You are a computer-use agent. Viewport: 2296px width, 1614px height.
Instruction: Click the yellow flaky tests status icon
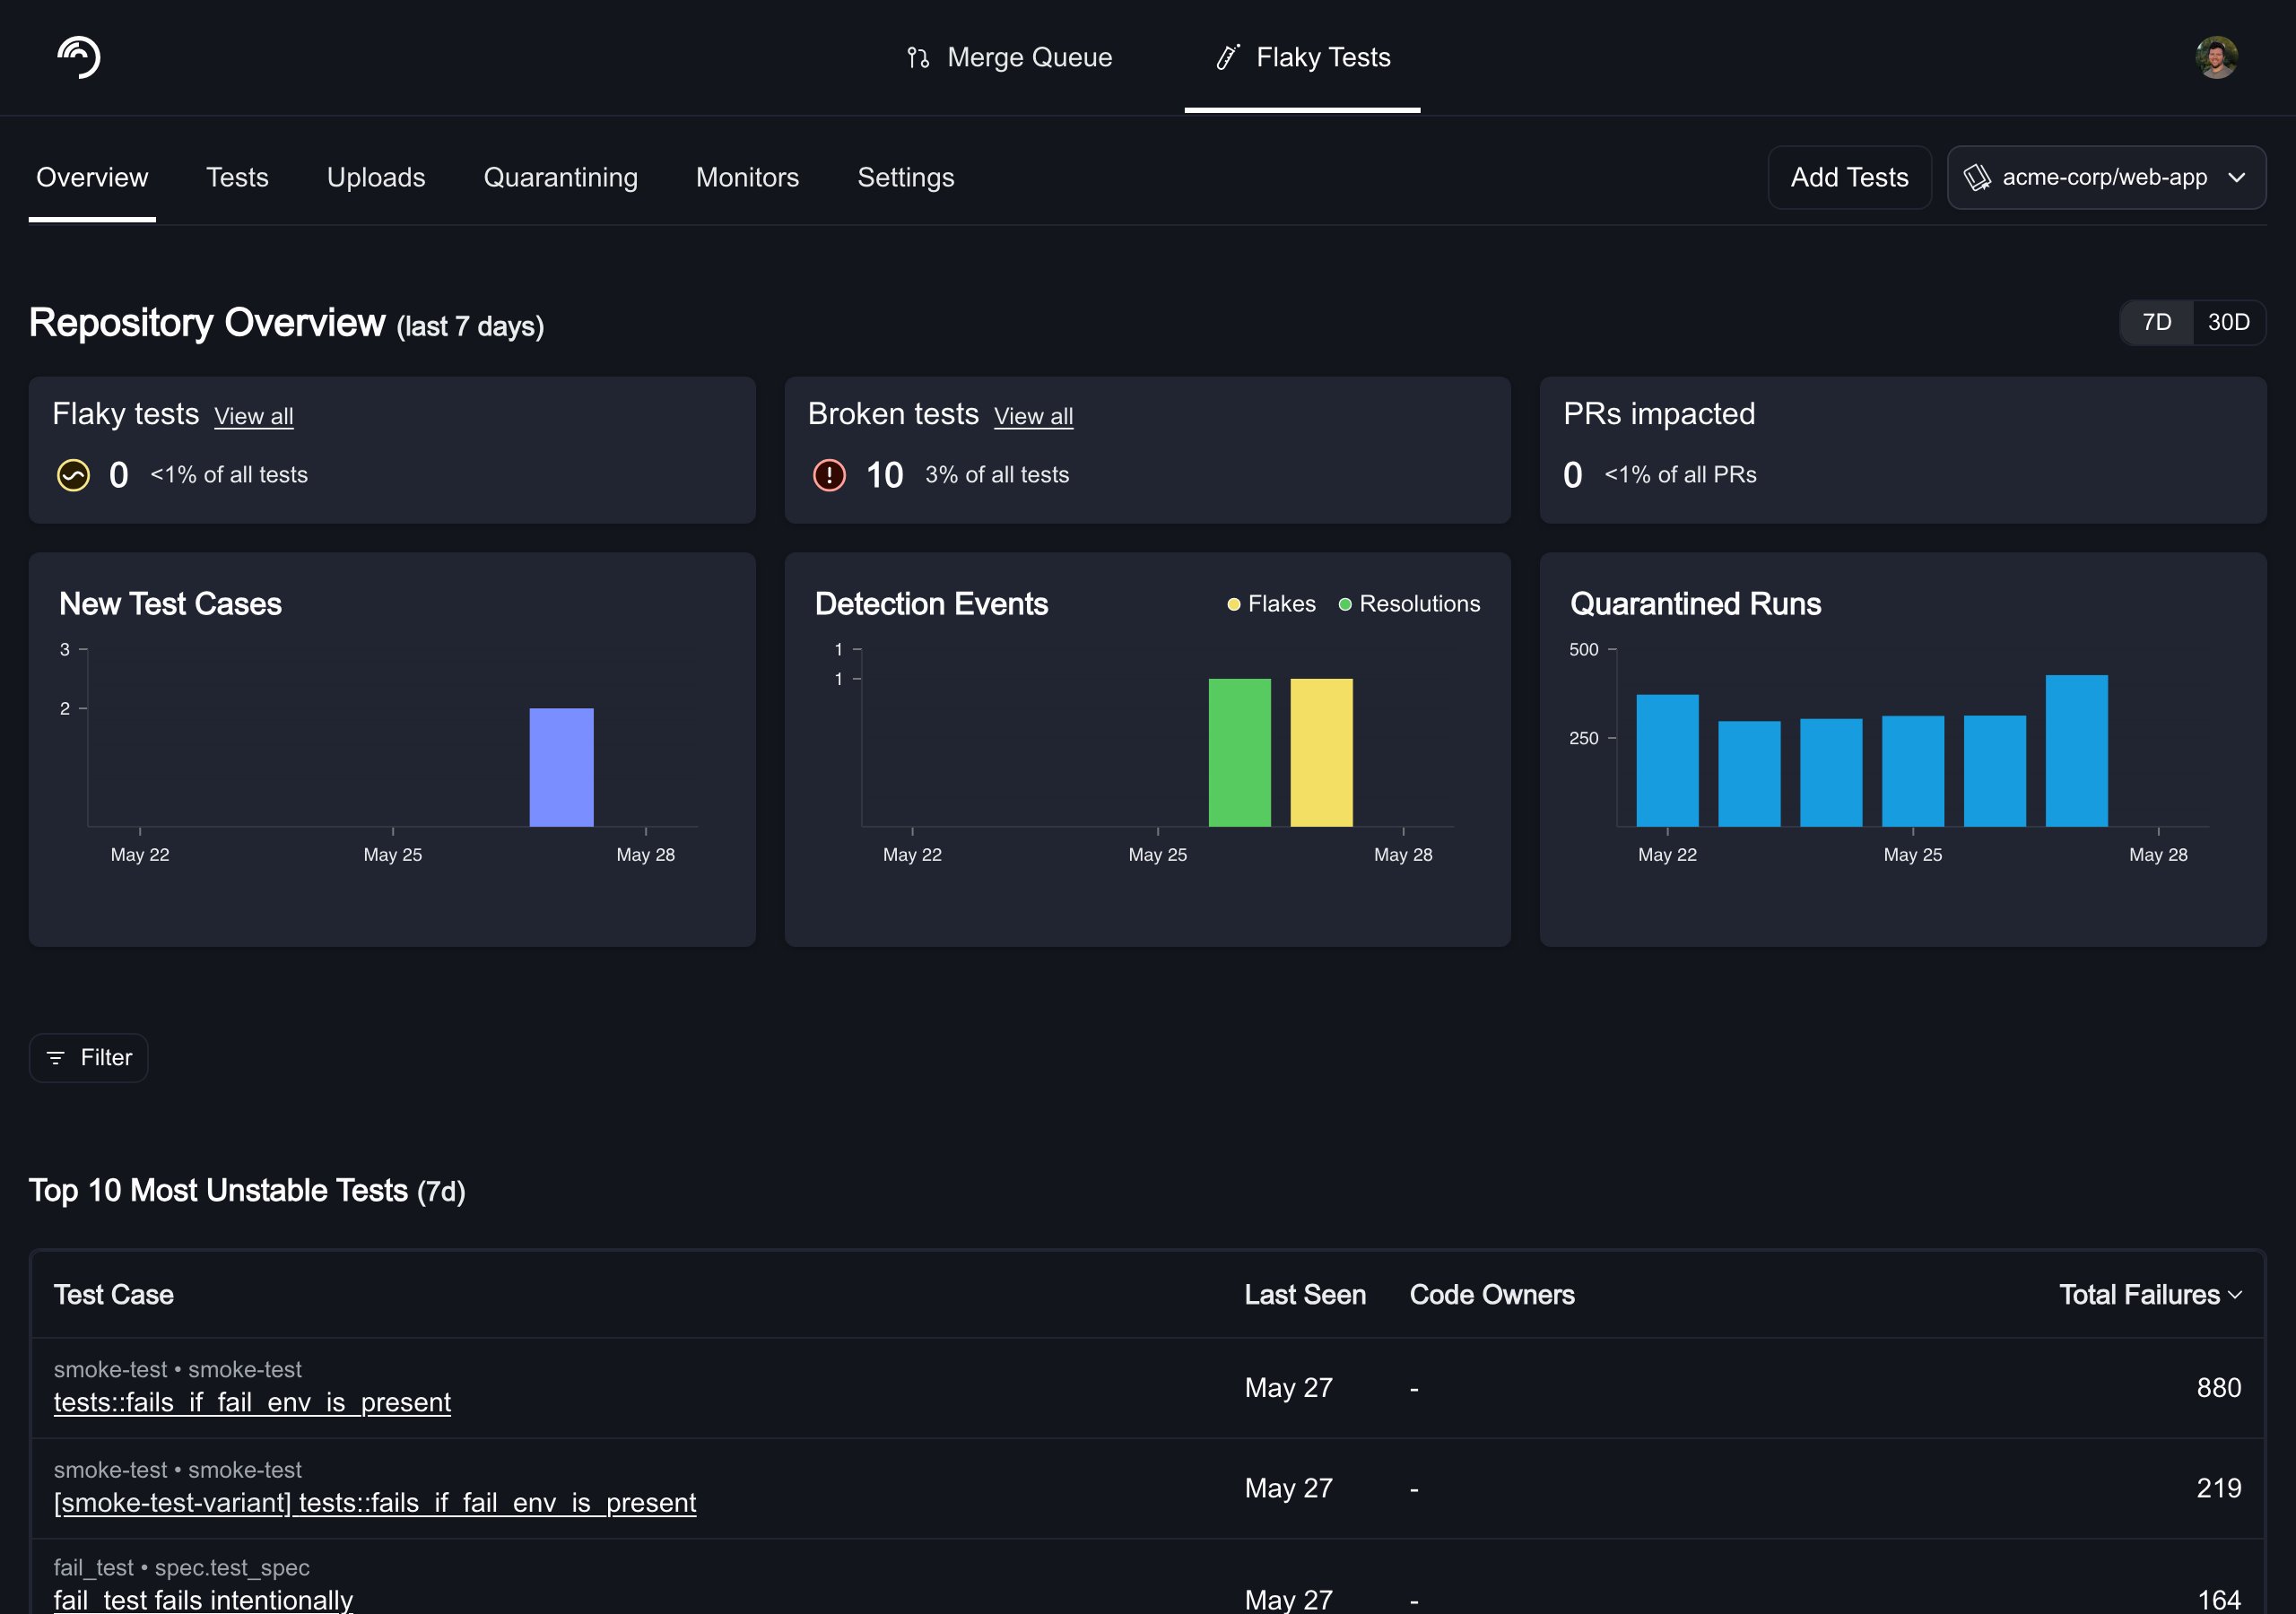coord(73,475)
